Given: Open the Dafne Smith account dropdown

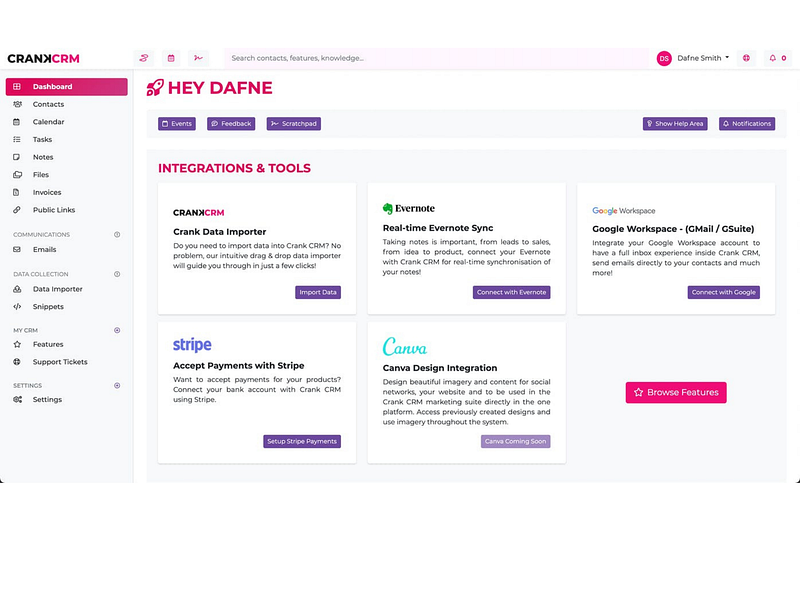Looking at the screenshot, I should pos(703,58).
